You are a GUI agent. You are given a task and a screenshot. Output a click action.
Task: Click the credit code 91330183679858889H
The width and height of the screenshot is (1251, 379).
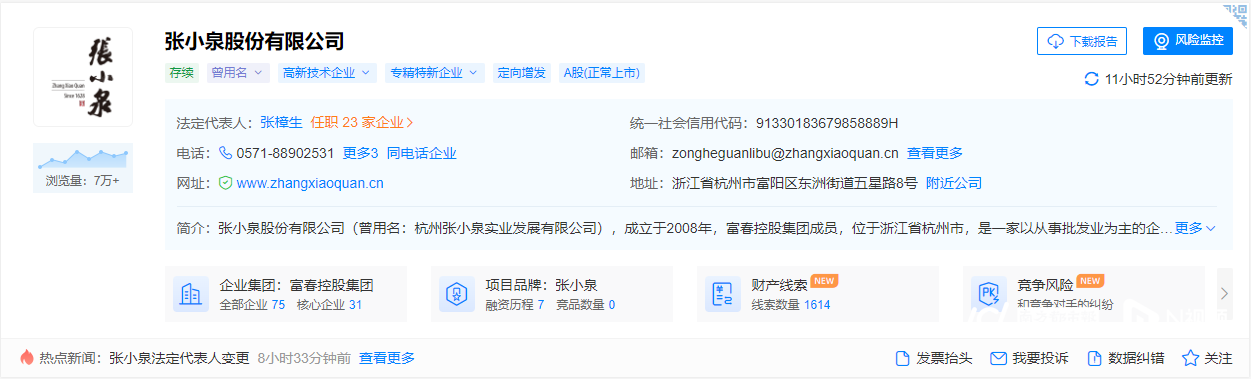point(827,123)
